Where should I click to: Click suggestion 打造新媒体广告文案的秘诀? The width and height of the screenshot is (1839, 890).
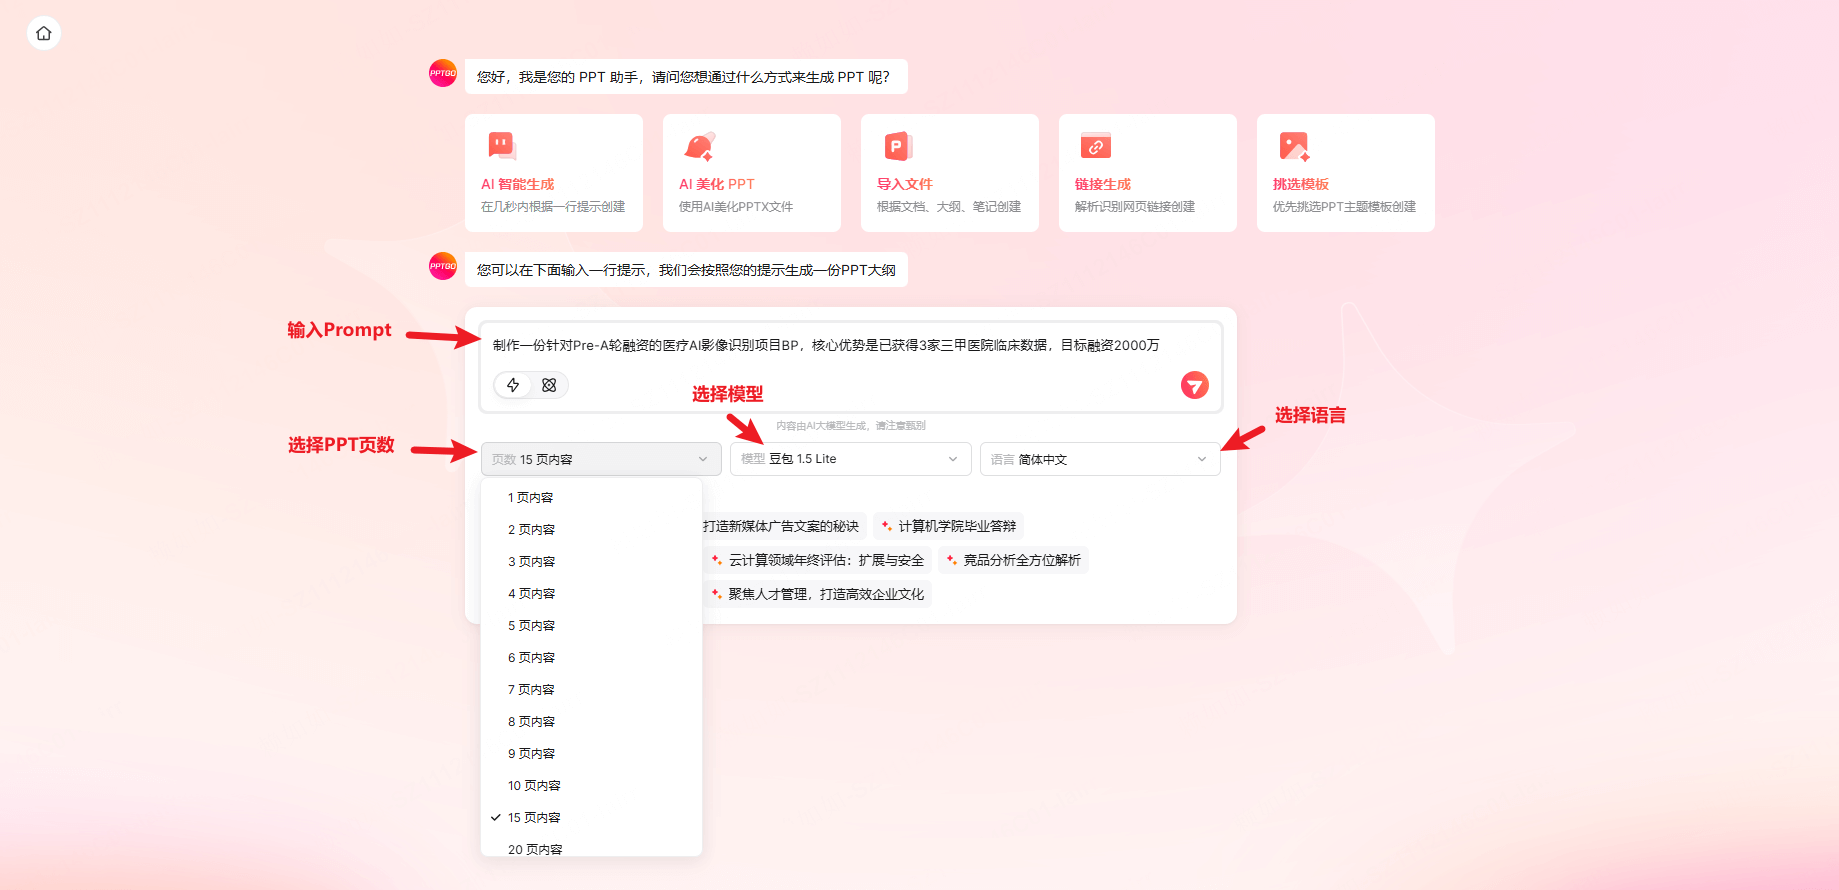(782, 526)
